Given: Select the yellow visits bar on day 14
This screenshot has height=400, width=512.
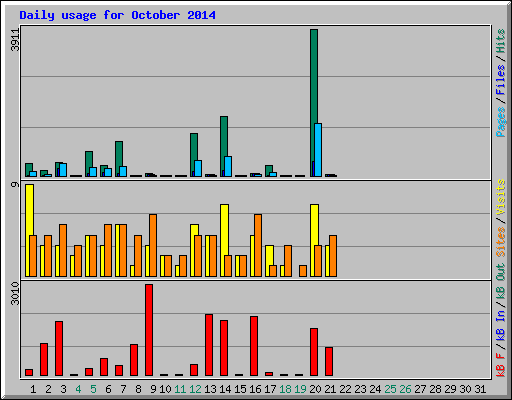Looking at the screenshot, I should point(224,240).
